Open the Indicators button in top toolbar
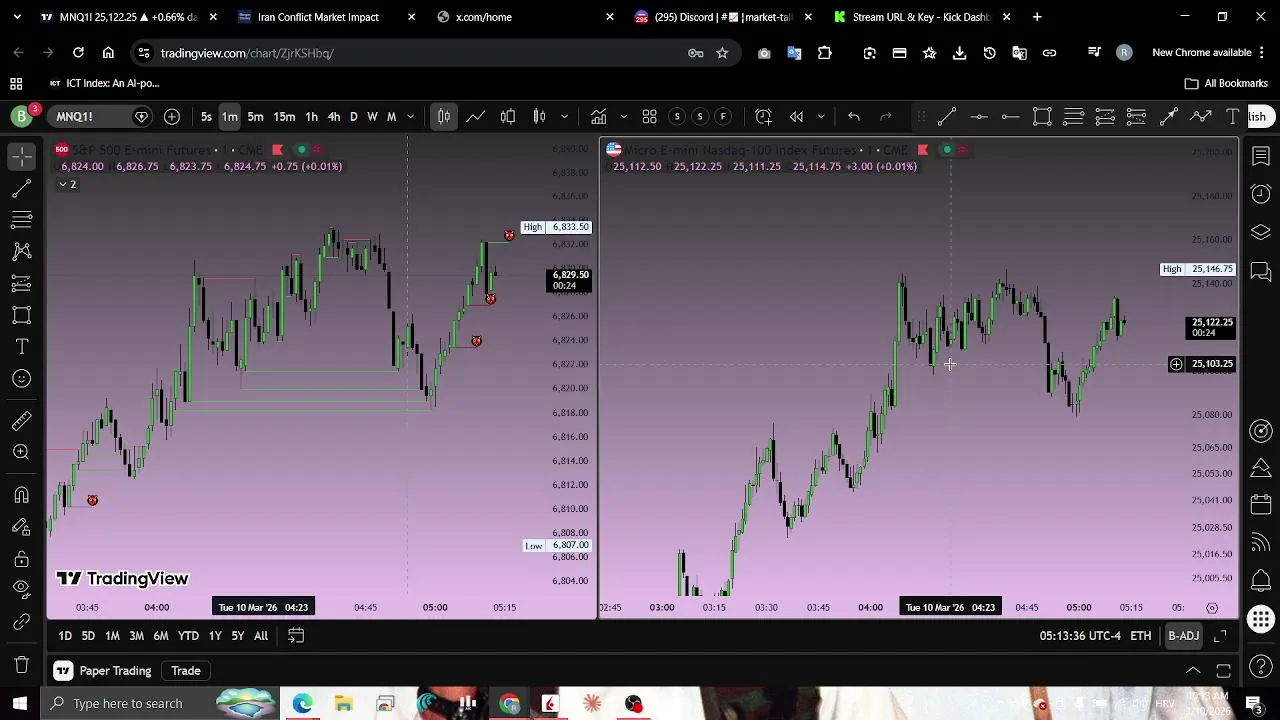The height and width of the screenshot is (720, 1280). tap(598, 117)
